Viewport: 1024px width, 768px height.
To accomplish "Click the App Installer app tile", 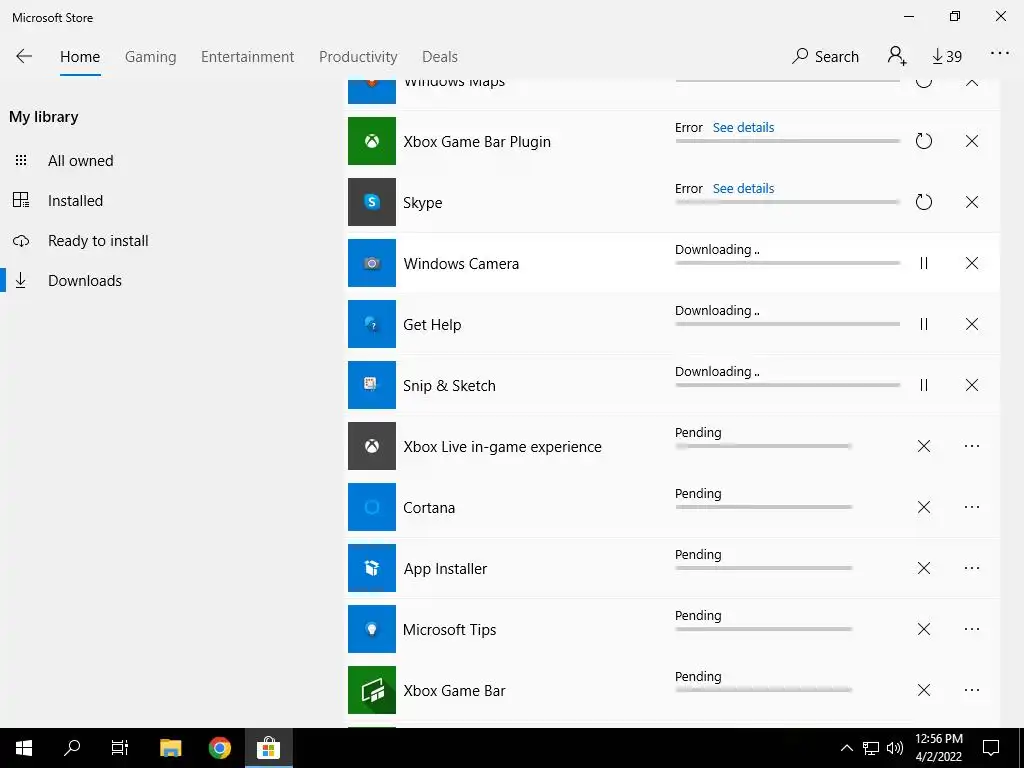I will click(372, 568).
